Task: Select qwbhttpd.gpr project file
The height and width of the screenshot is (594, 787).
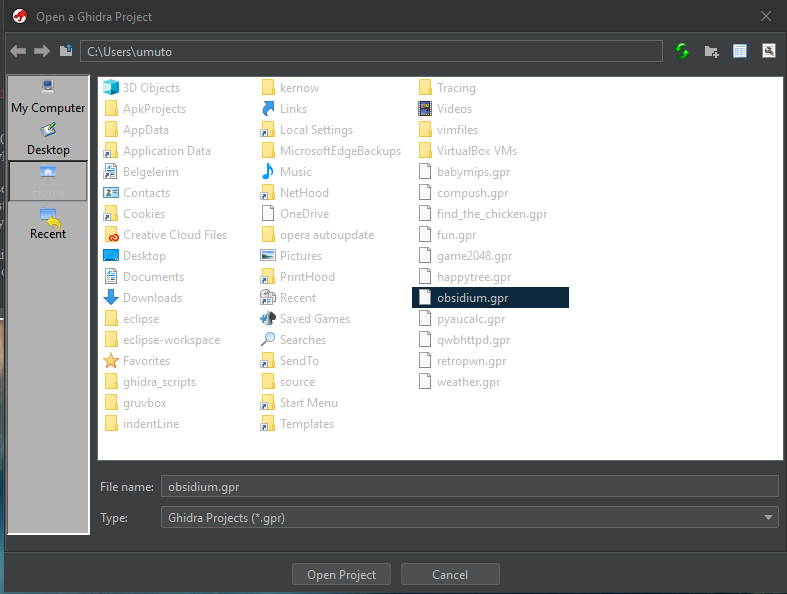Action: point(465,340)
